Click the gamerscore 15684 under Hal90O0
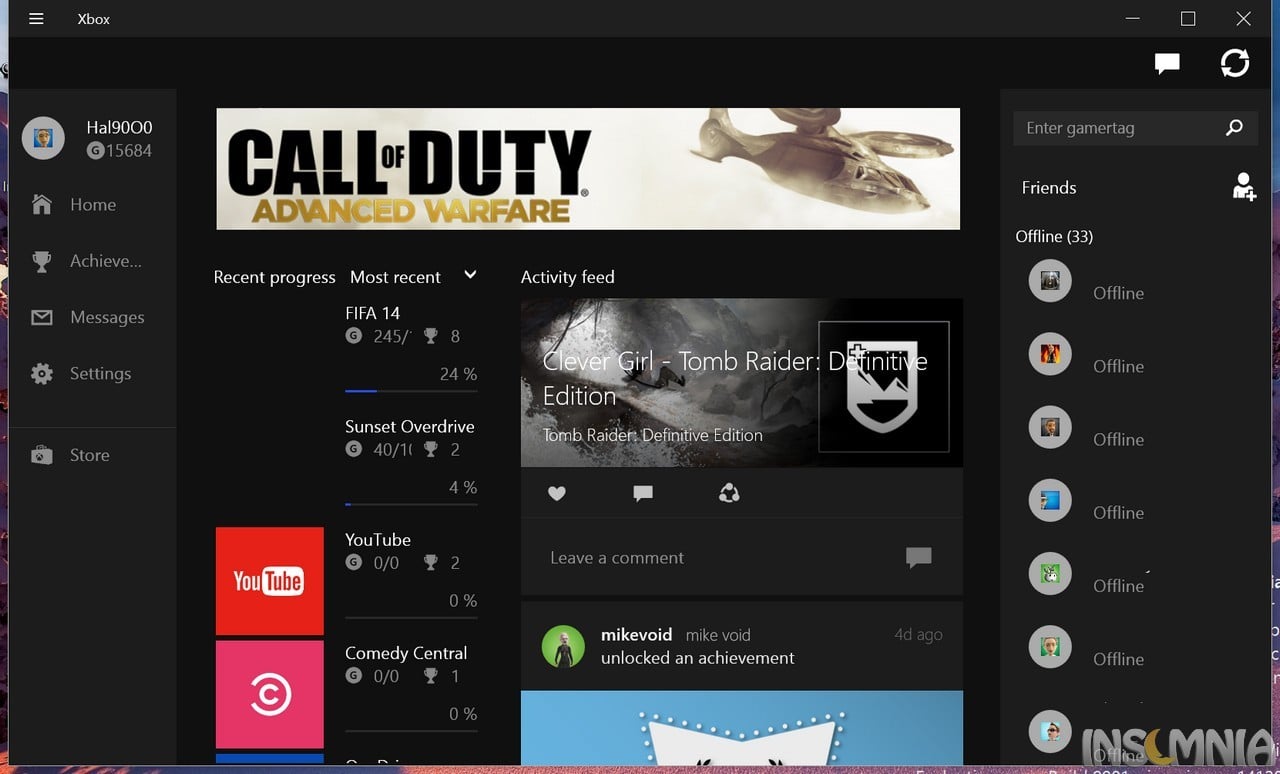Viewport: 1280px width, 774px height. (119, 151)
